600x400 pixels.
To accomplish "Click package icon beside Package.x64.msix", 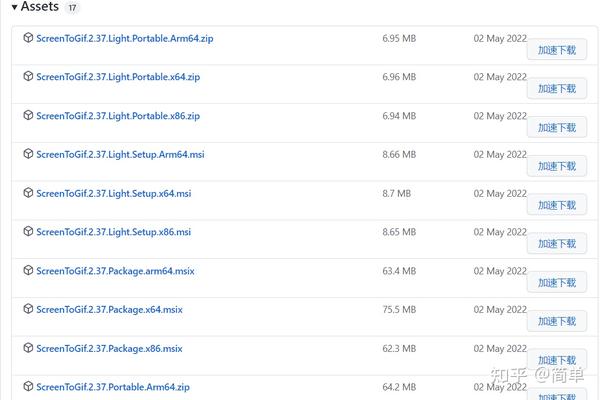I will click(x=28, y=310).
